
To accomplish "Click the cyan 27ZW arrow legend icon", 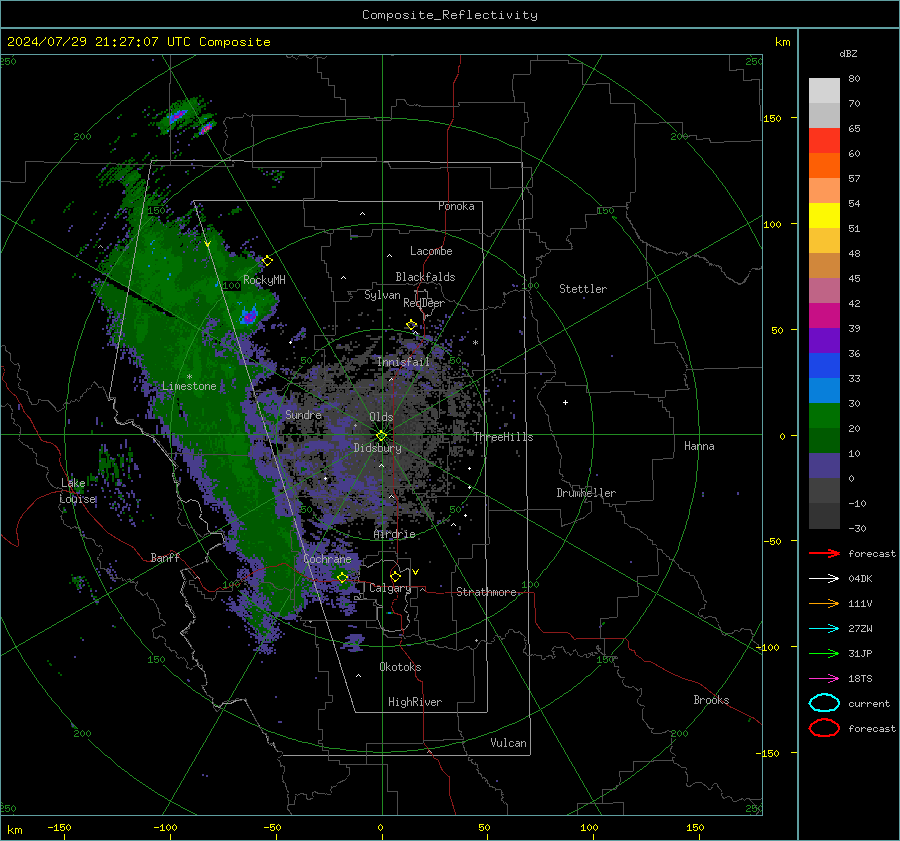I will pos(824,629).
